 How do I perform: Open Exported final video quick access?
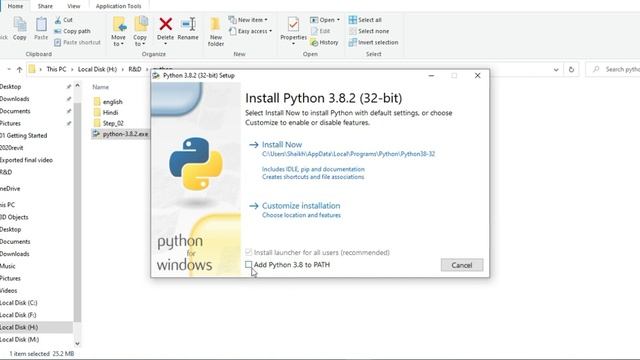26,160
